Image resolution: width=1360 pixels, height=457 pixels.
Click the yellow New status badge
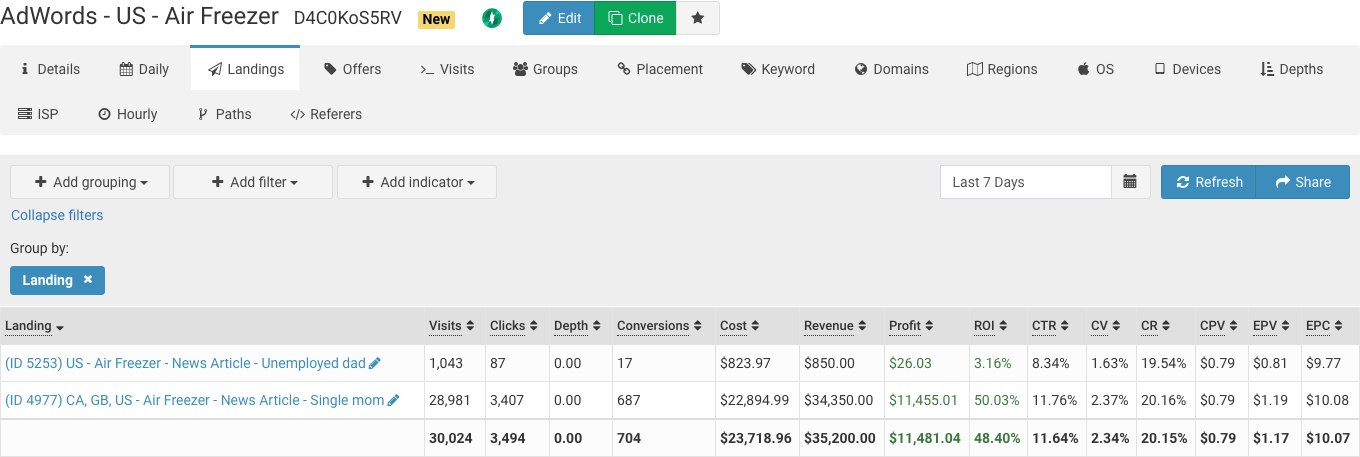point(436,19)
